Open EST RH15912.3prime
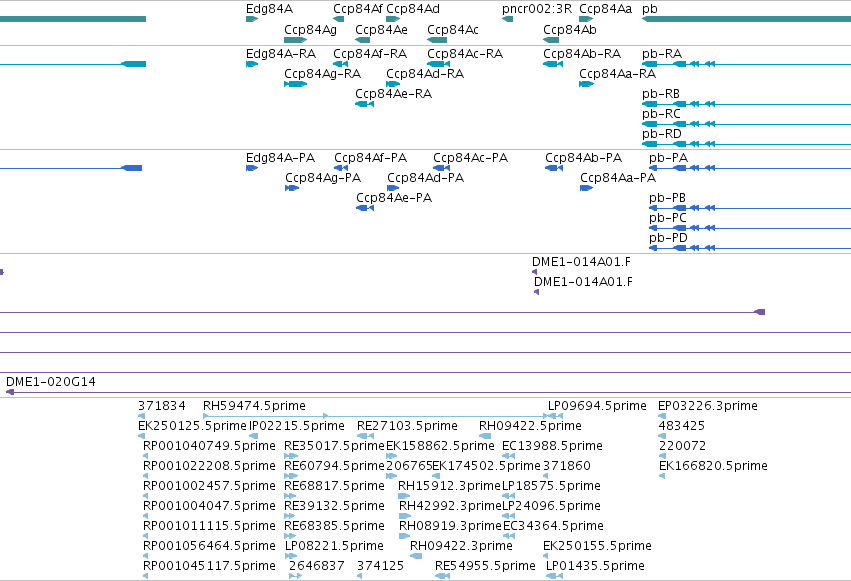851x581 pixels. point(449,486)
